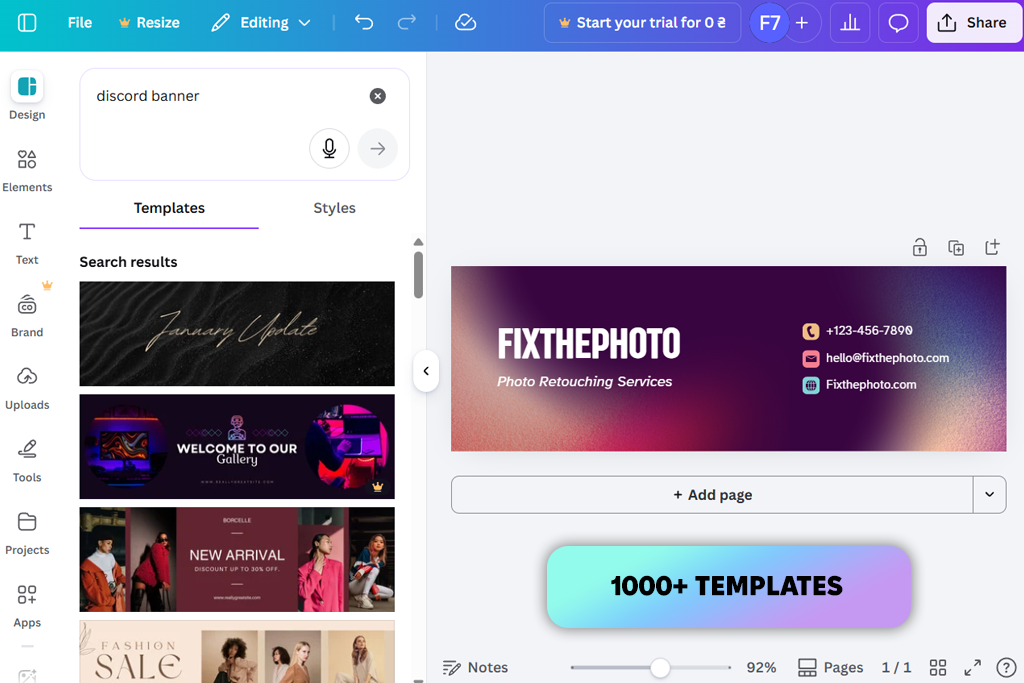Open the Tools panel
Image resolution: width=1024 pixels, height=683 pixels.
click(27, 460)
